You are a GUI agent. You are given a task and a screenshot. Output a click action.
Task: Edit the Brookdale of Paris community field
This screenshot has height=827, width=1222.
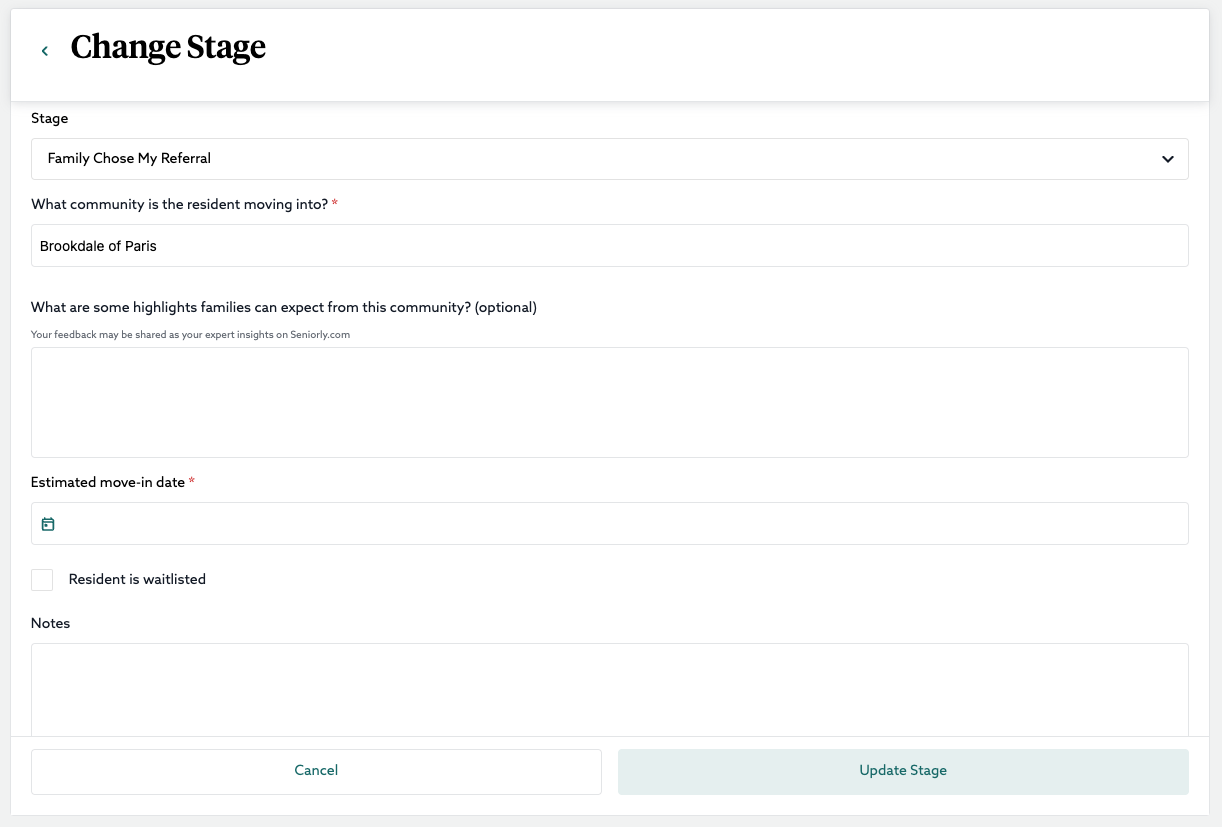(609, 245)
